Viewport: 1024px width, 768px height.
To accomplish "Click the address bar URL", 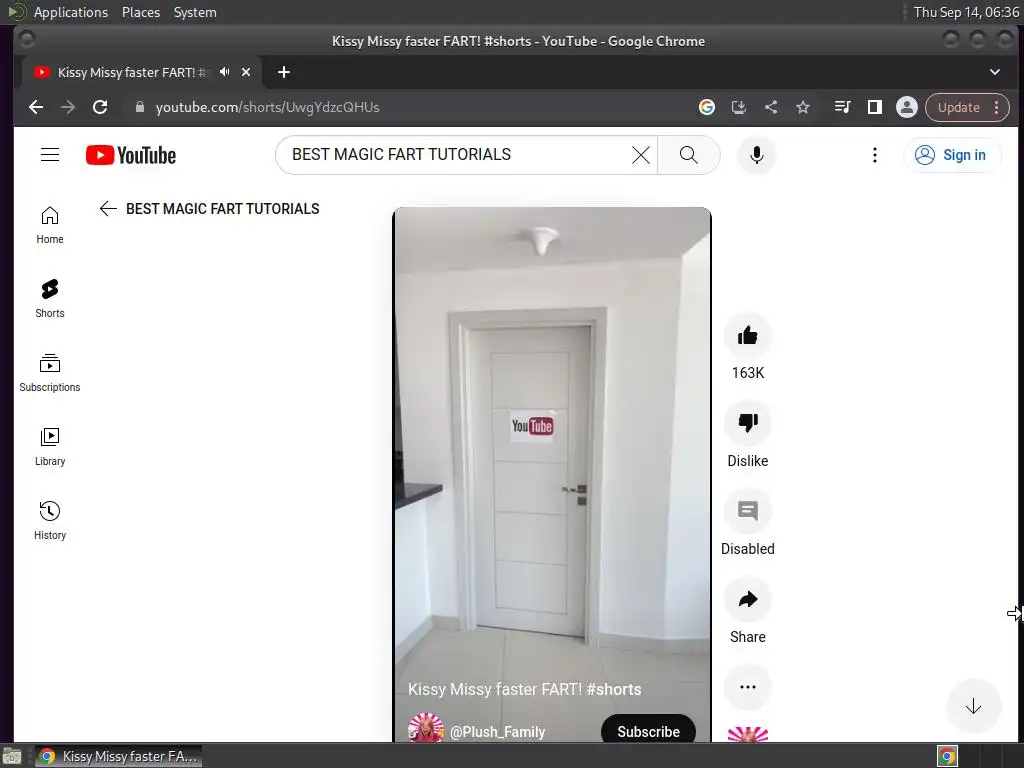I will pos(267,107).
